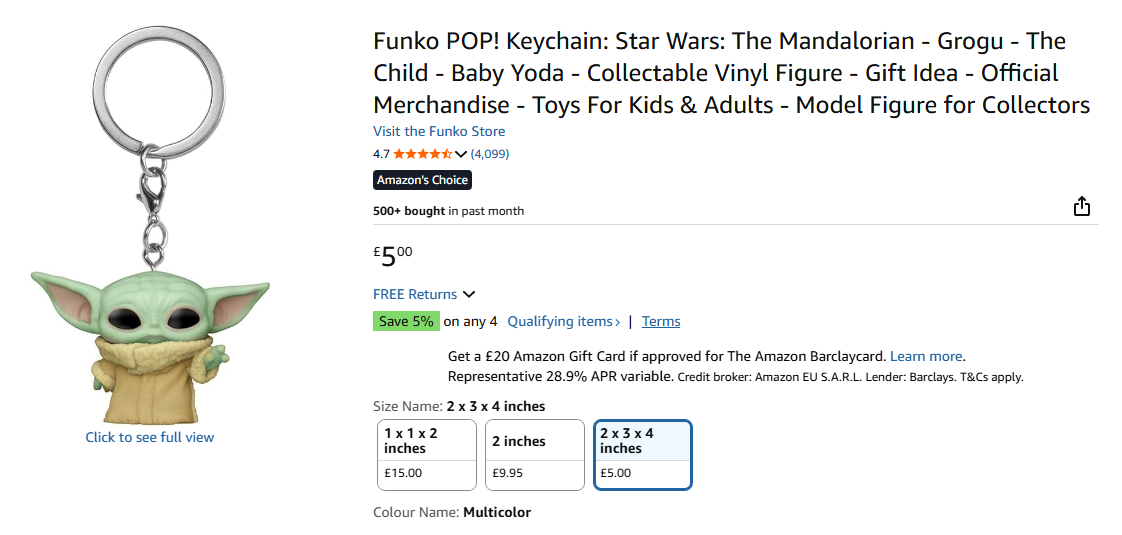Open the FREE Returns details text
This screenshot has width=1122, height=535.
(x=415, y=294)
